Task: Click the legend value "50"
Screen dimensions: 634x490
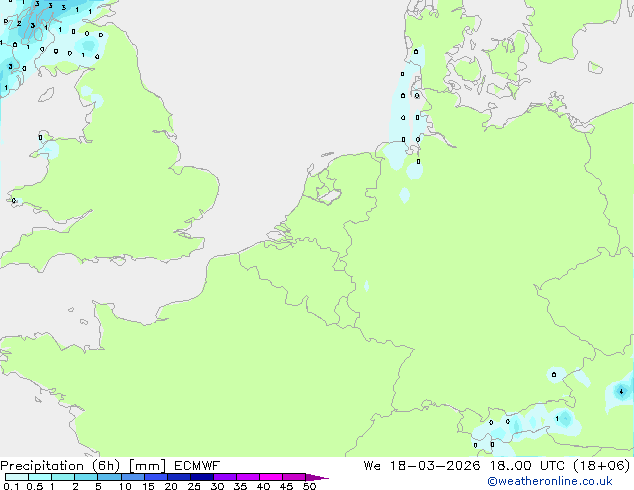Action: [x=310, y=486]
